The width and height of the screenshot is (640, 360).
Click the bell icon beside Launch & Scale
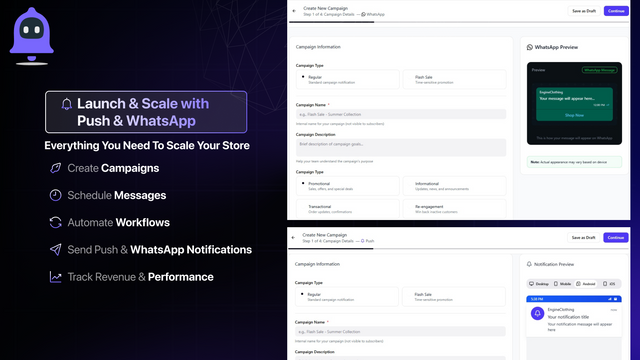coord(67,104)
